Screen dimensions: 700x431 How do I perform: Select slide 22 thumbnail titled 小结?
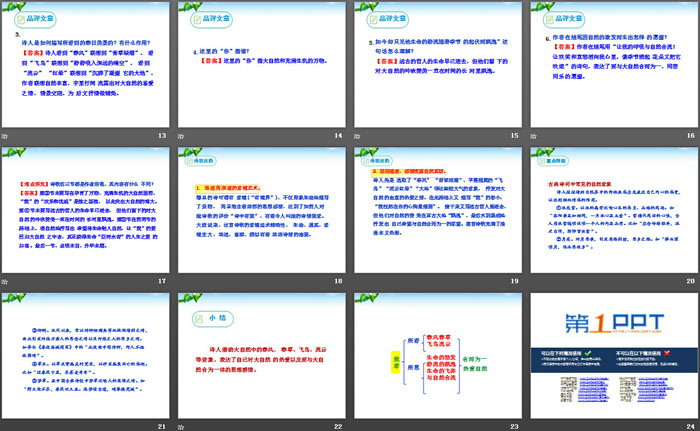click(x=262, y=356)
